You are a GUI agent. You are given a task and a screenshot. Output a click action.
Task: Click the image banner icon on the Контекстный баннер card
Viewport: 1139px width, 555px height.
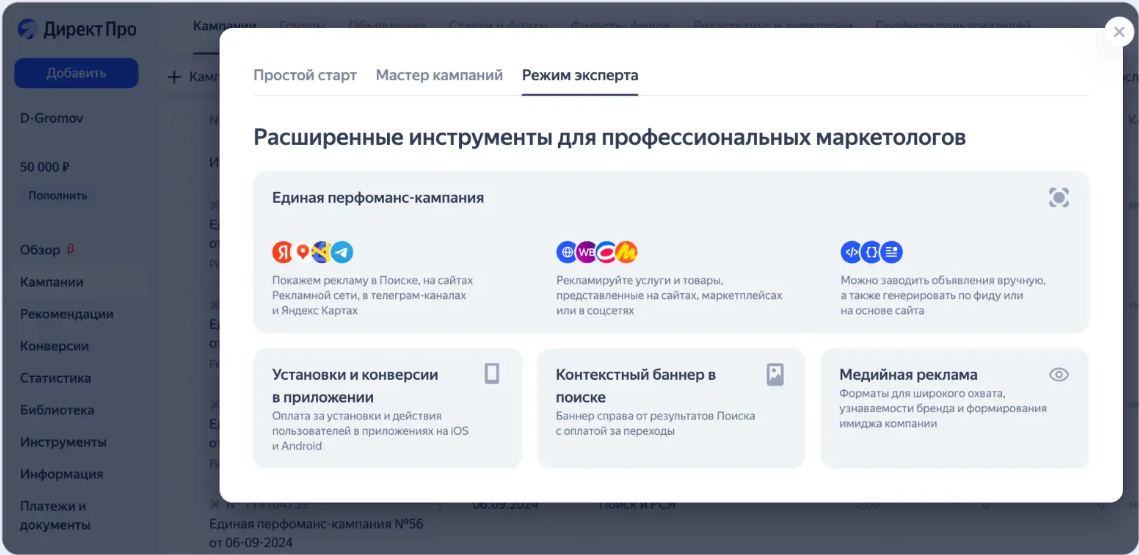(x=775, y=374)
